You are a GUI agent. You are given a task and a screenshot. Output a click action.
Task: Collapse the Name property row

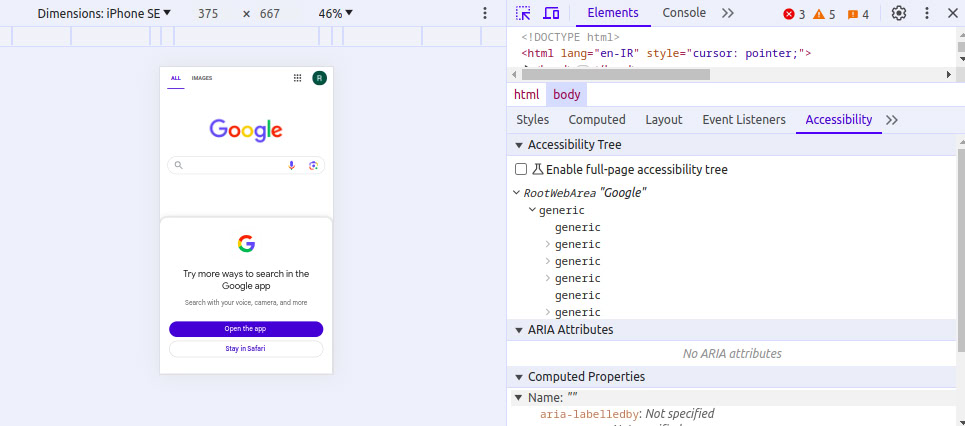pyautogui.click(x=518, y=398)
